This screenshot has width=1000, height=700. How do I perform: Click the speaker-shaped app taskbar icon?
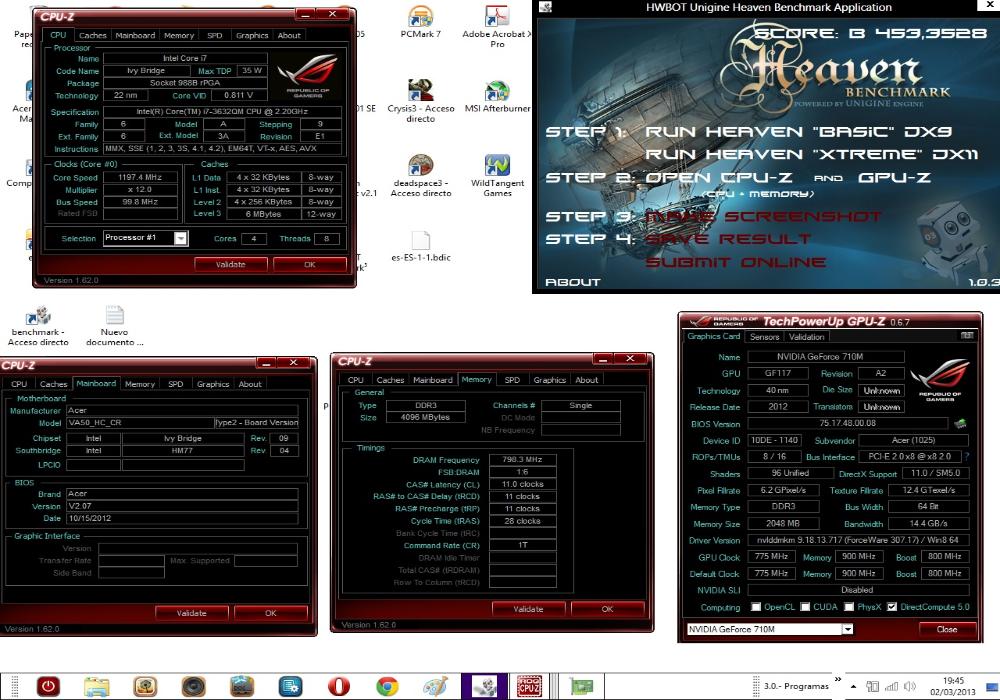pyautogui.click(x=193, y=687)
